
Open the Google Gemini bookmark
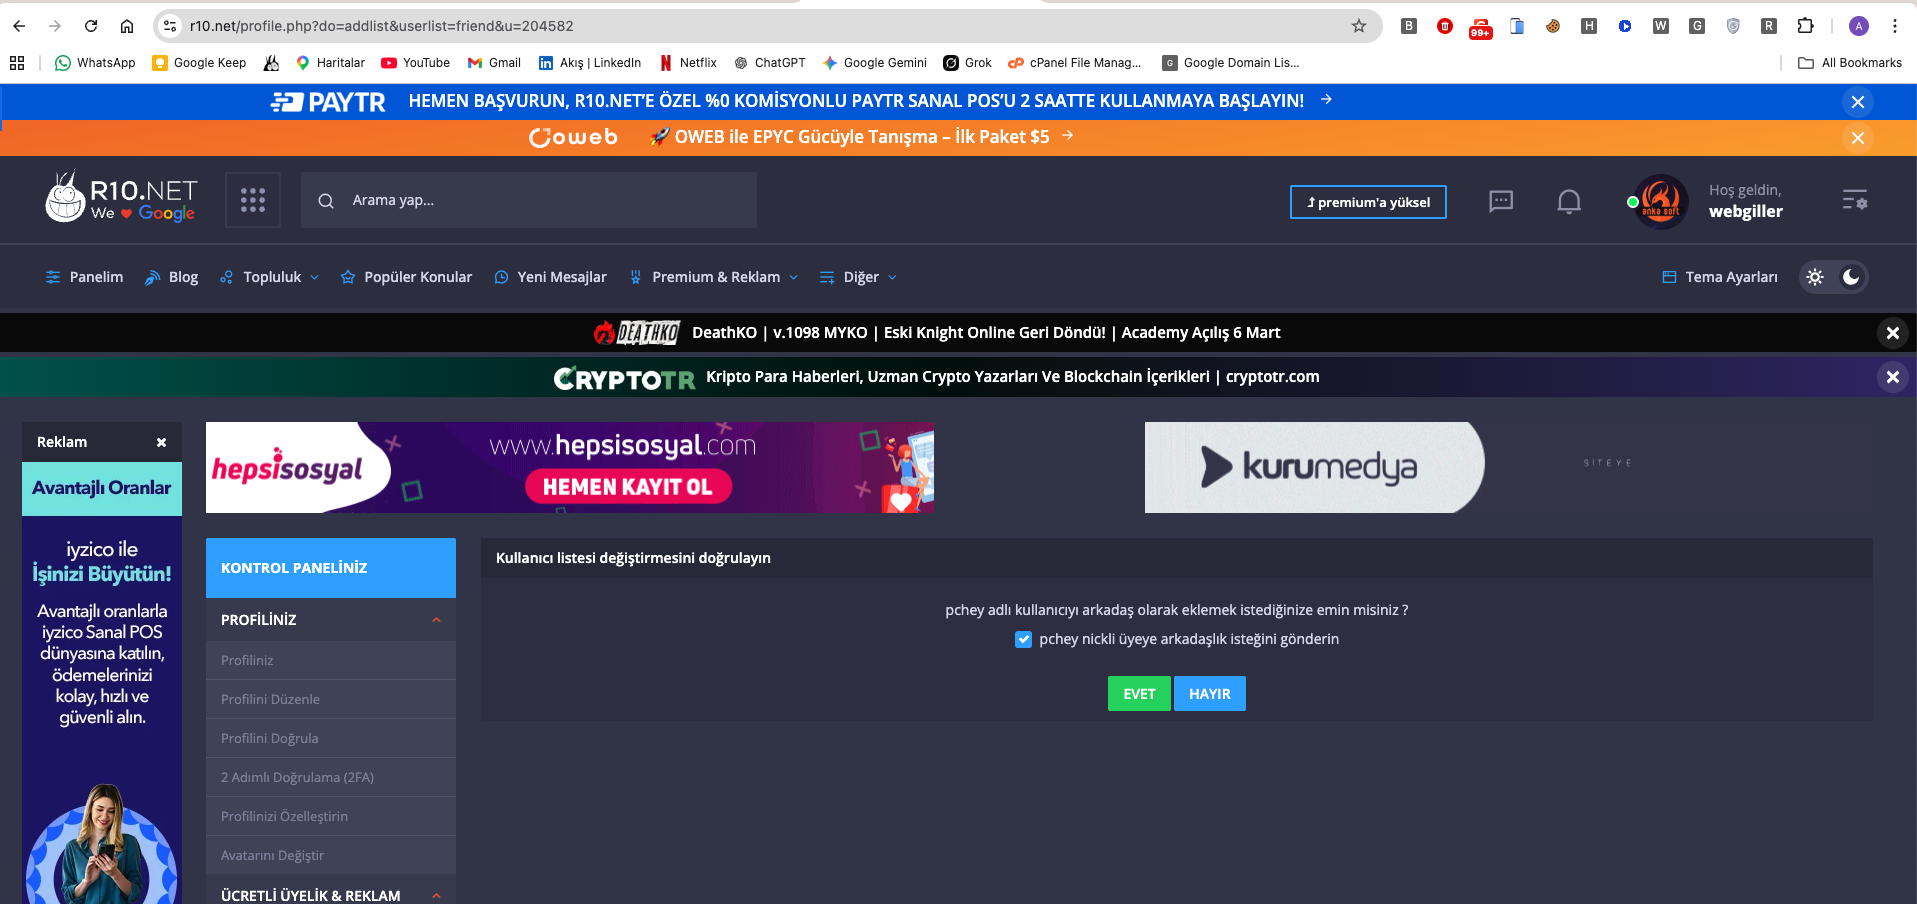point(875,63)
